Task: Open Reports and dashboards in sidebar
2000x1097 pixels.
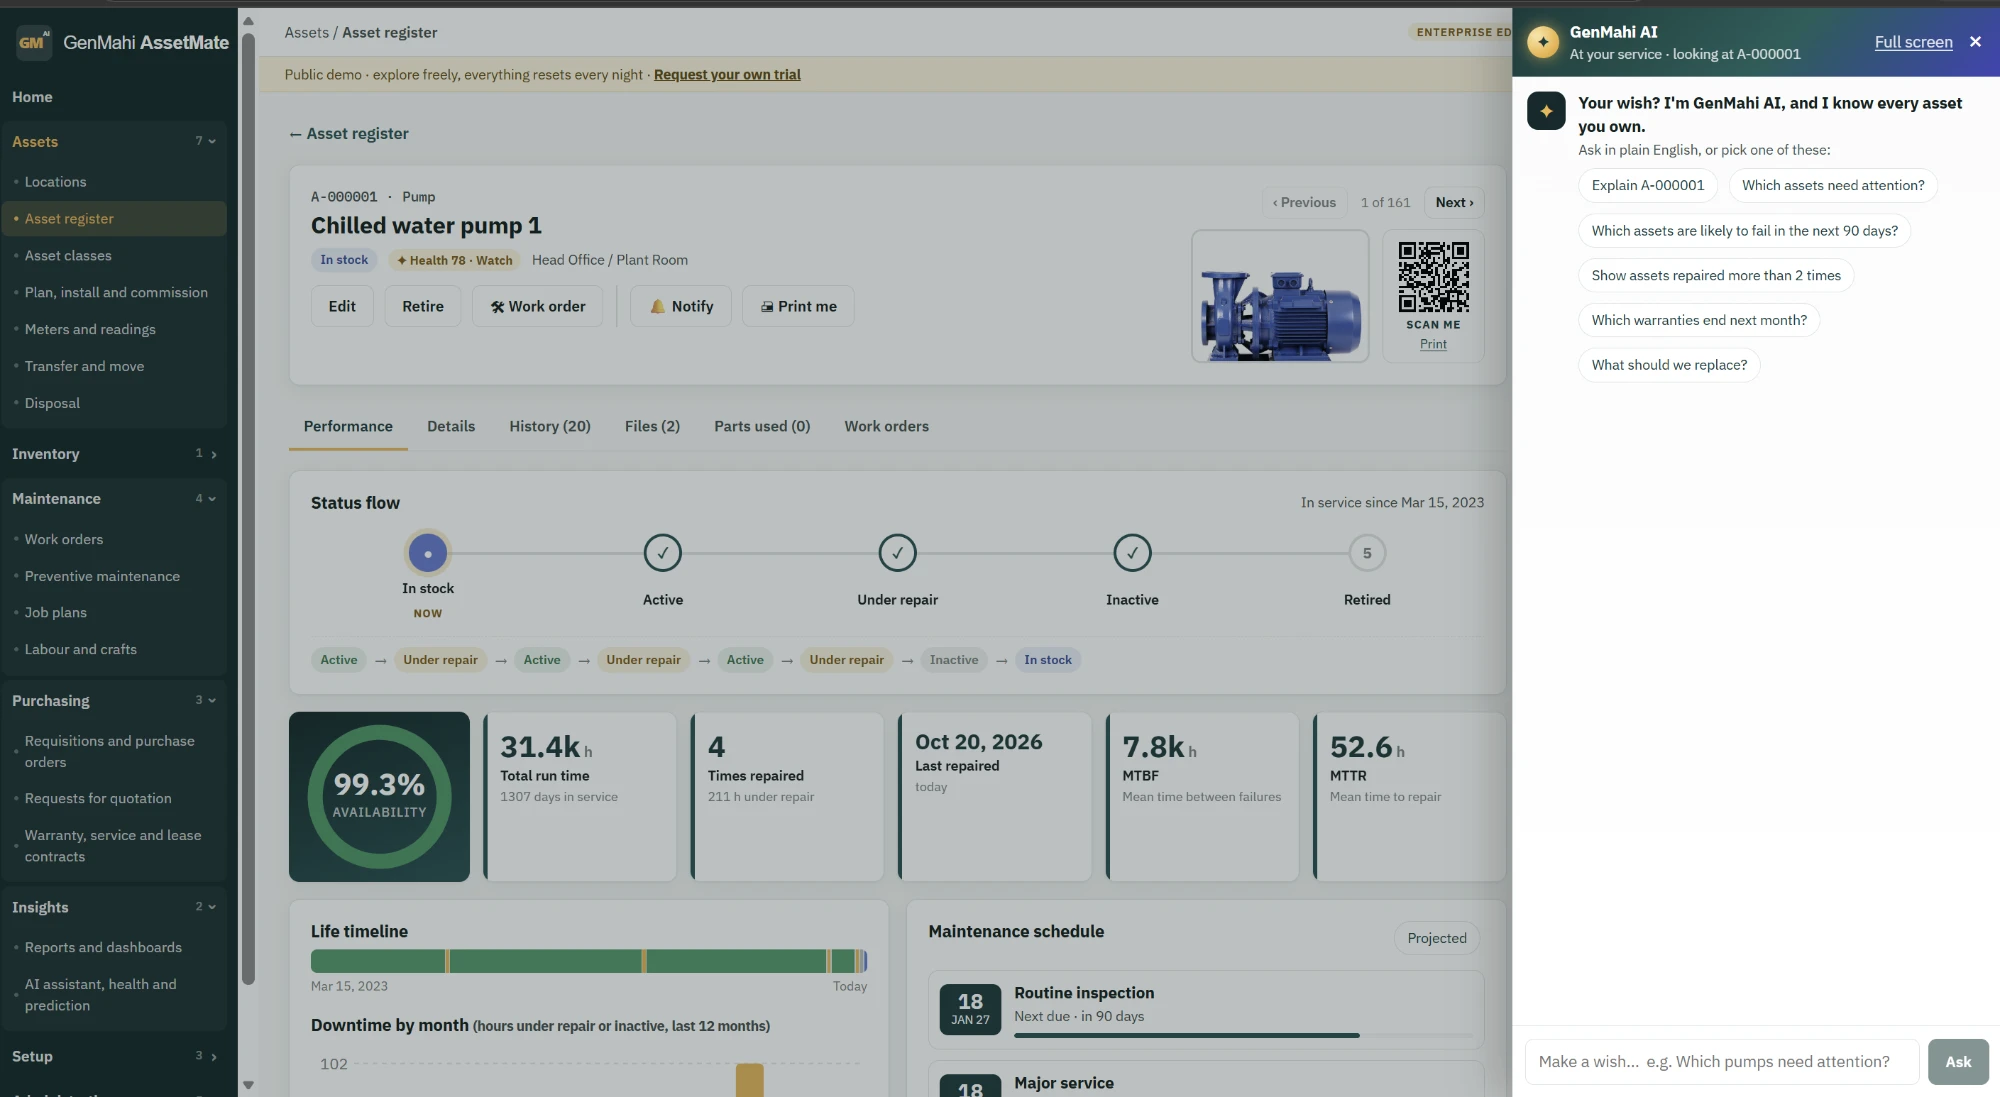Action: (103, 948)
